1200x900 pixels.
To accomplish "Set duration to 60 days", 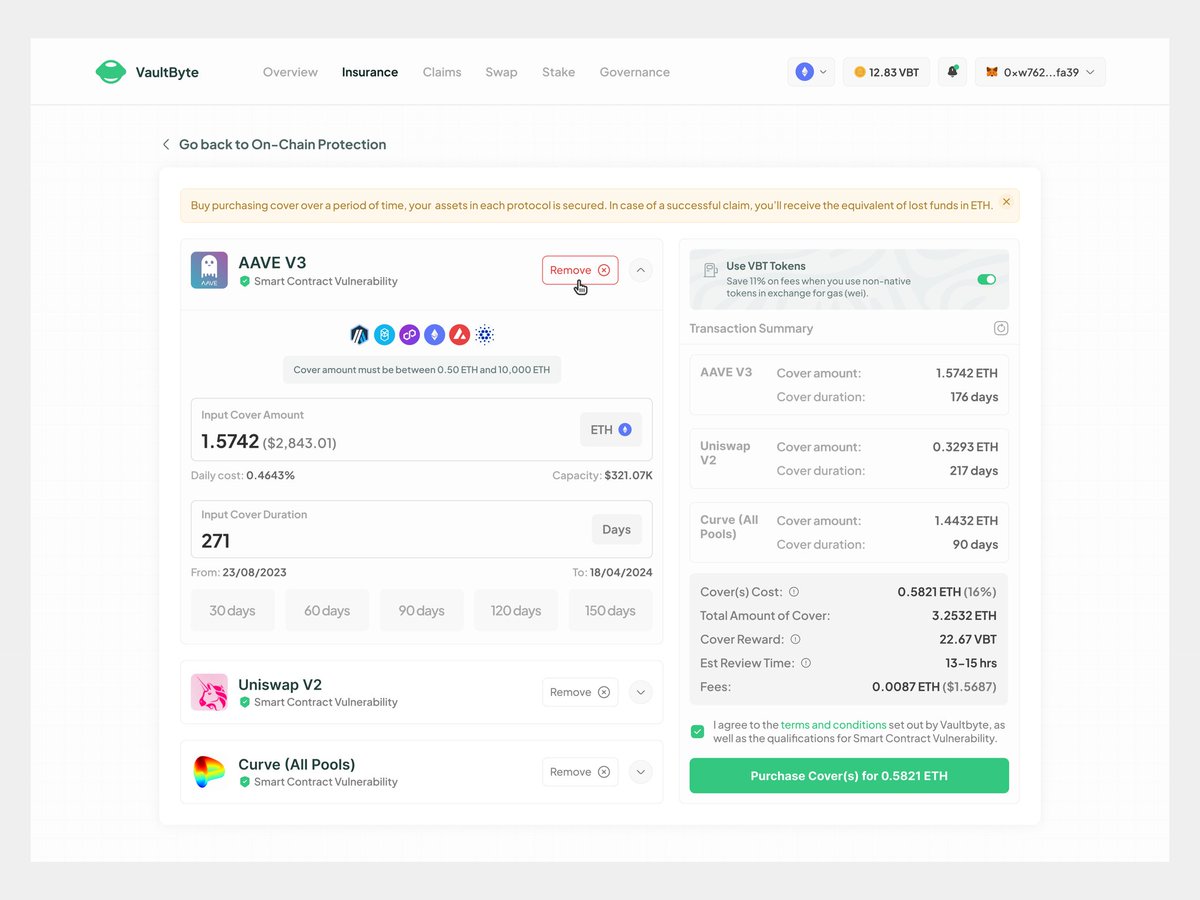I will pyautogui.click(x=327, y=610).
